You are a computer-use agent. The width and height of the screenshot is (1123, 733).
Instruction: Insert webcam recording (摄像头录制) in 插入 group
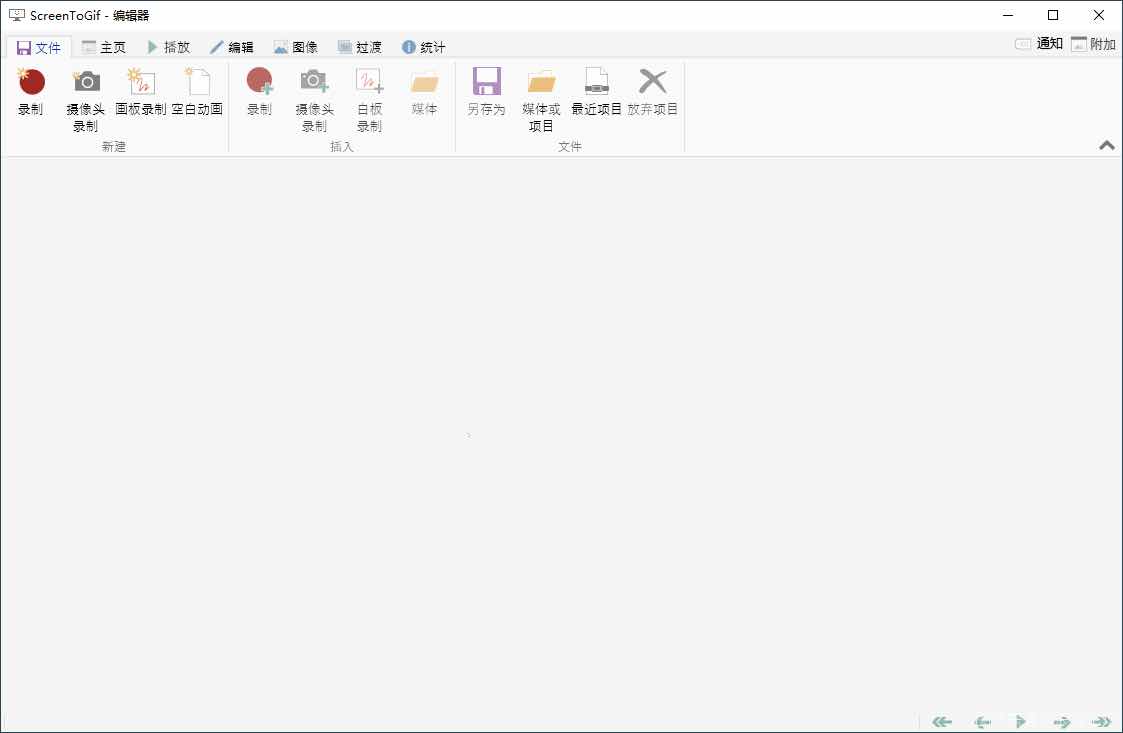pos(314,100)
